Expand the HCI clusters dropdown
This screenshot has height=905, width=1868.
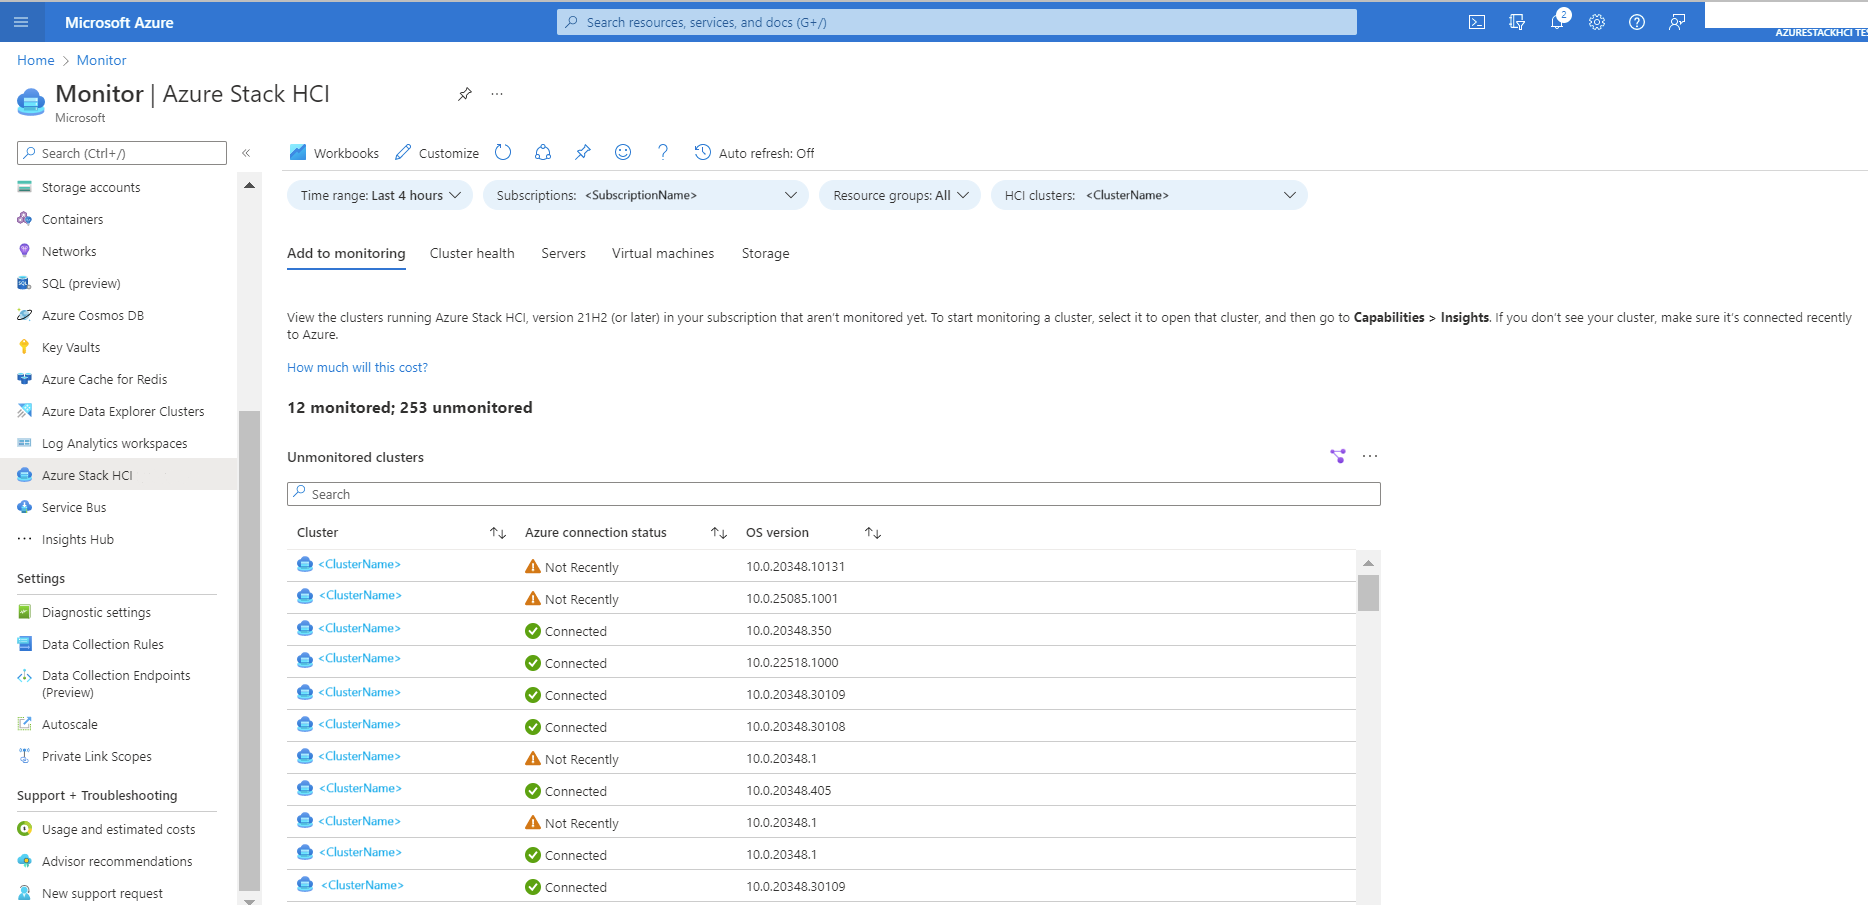[x=1149, y=195]
